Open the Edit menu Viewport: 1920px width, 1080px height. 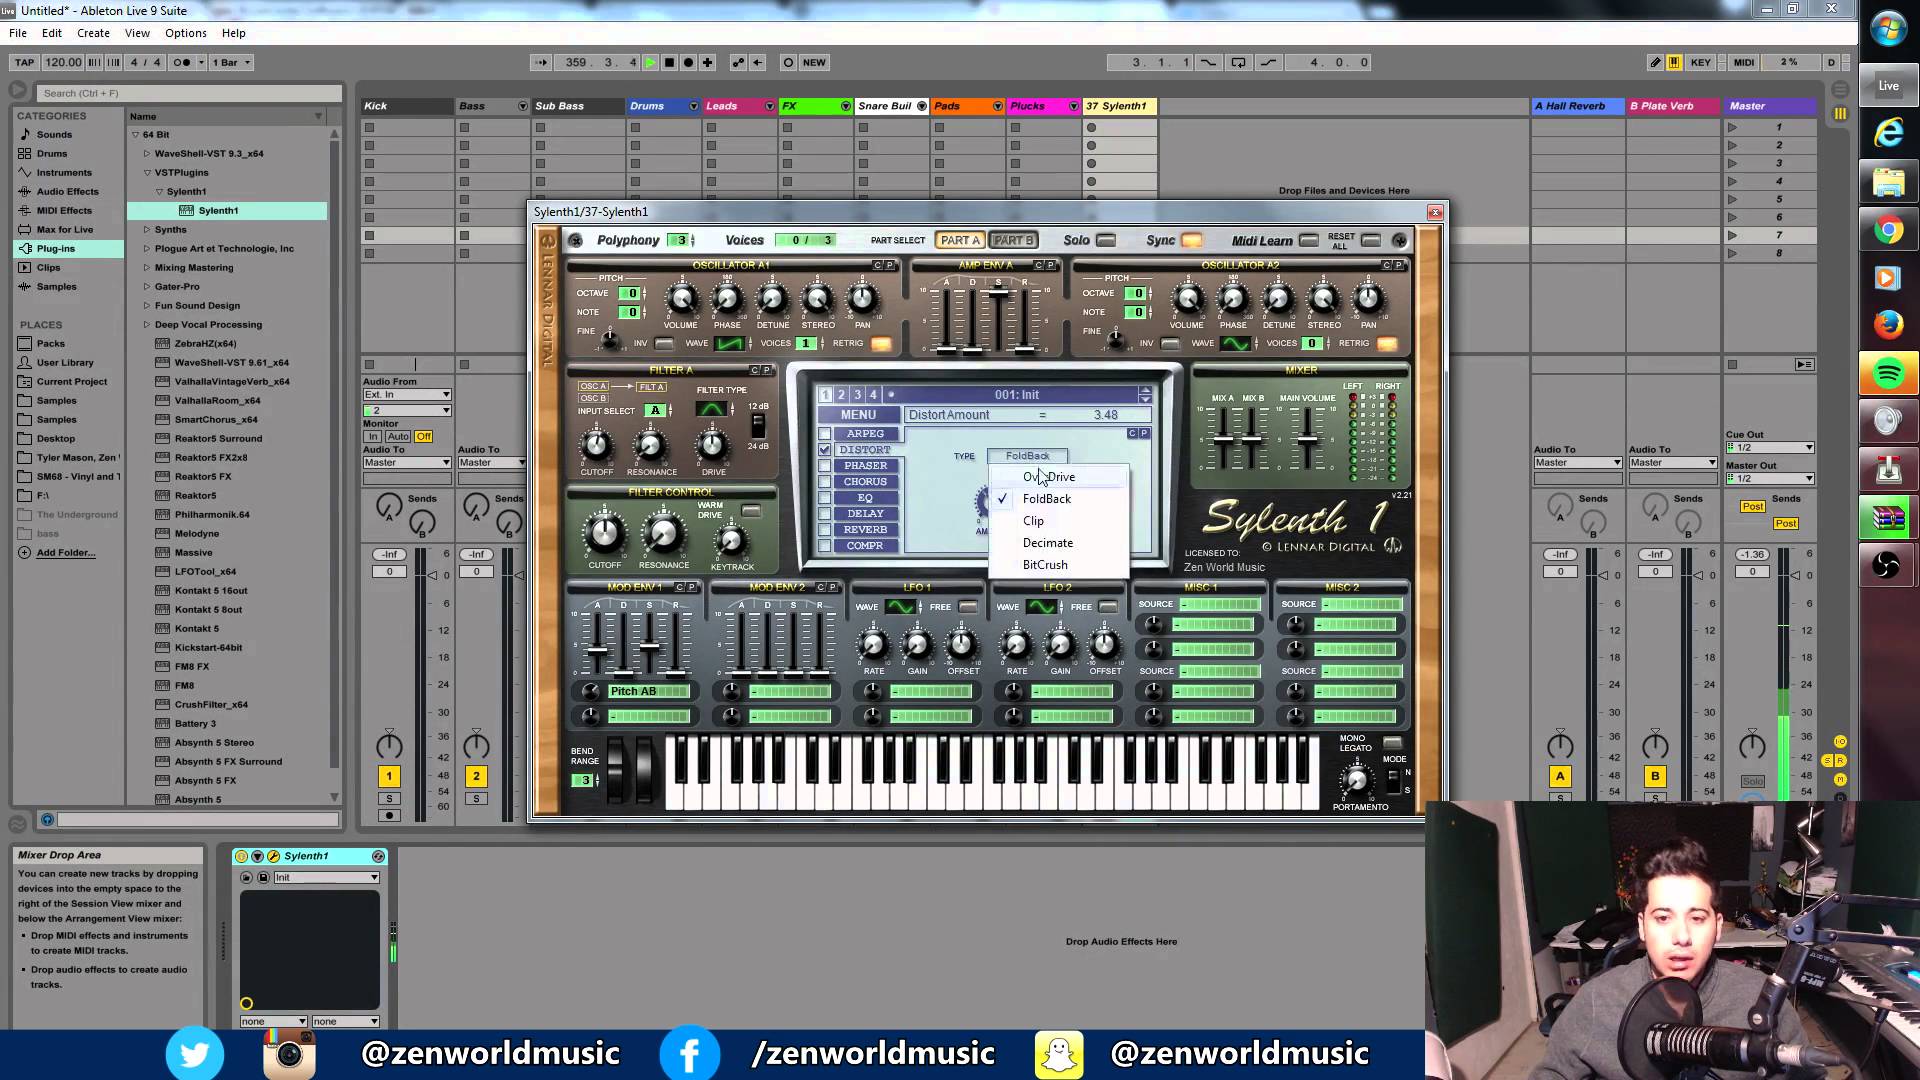[52, 33]
